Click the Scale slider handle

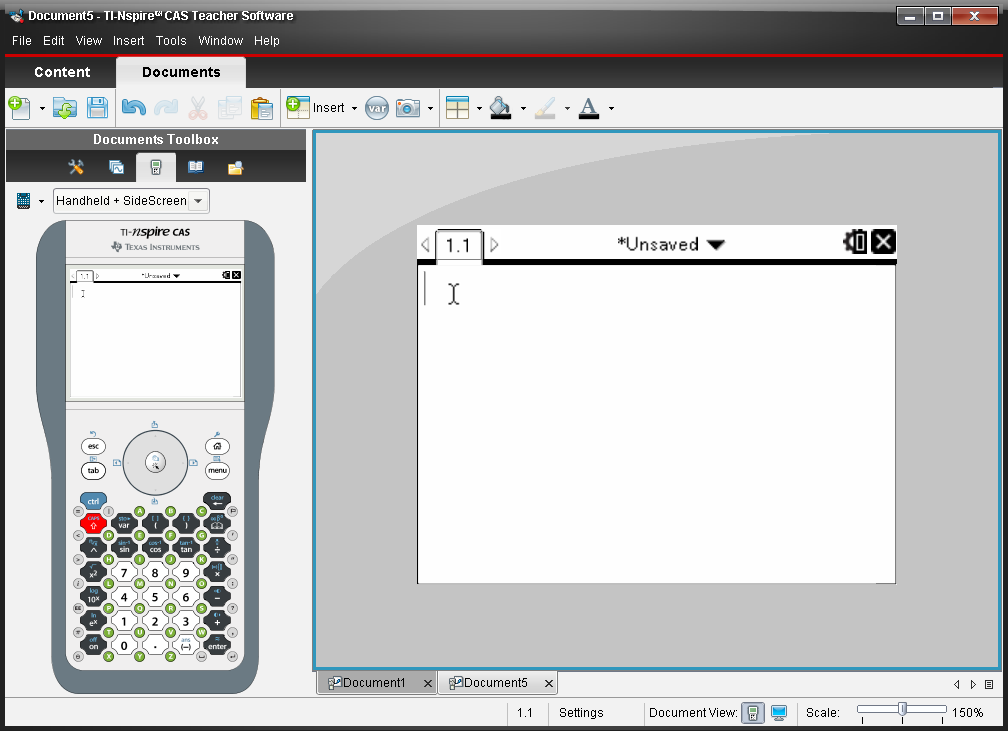coord(903,709)
